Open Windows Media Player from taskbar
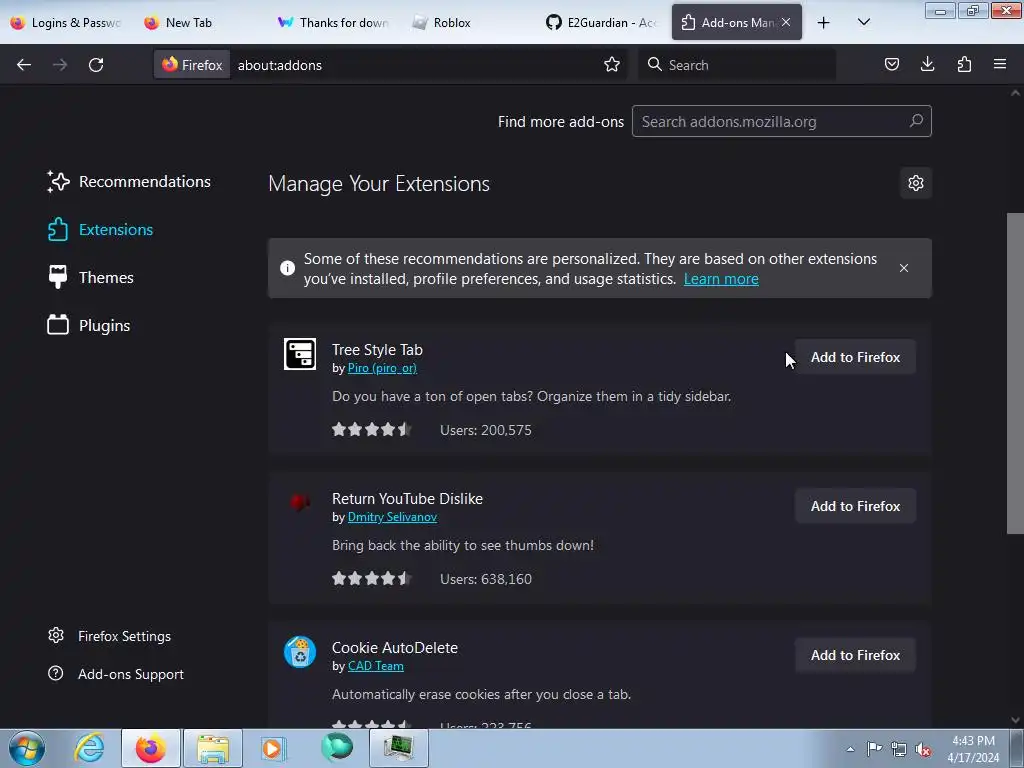1024x768 pixels. [274, 748]
